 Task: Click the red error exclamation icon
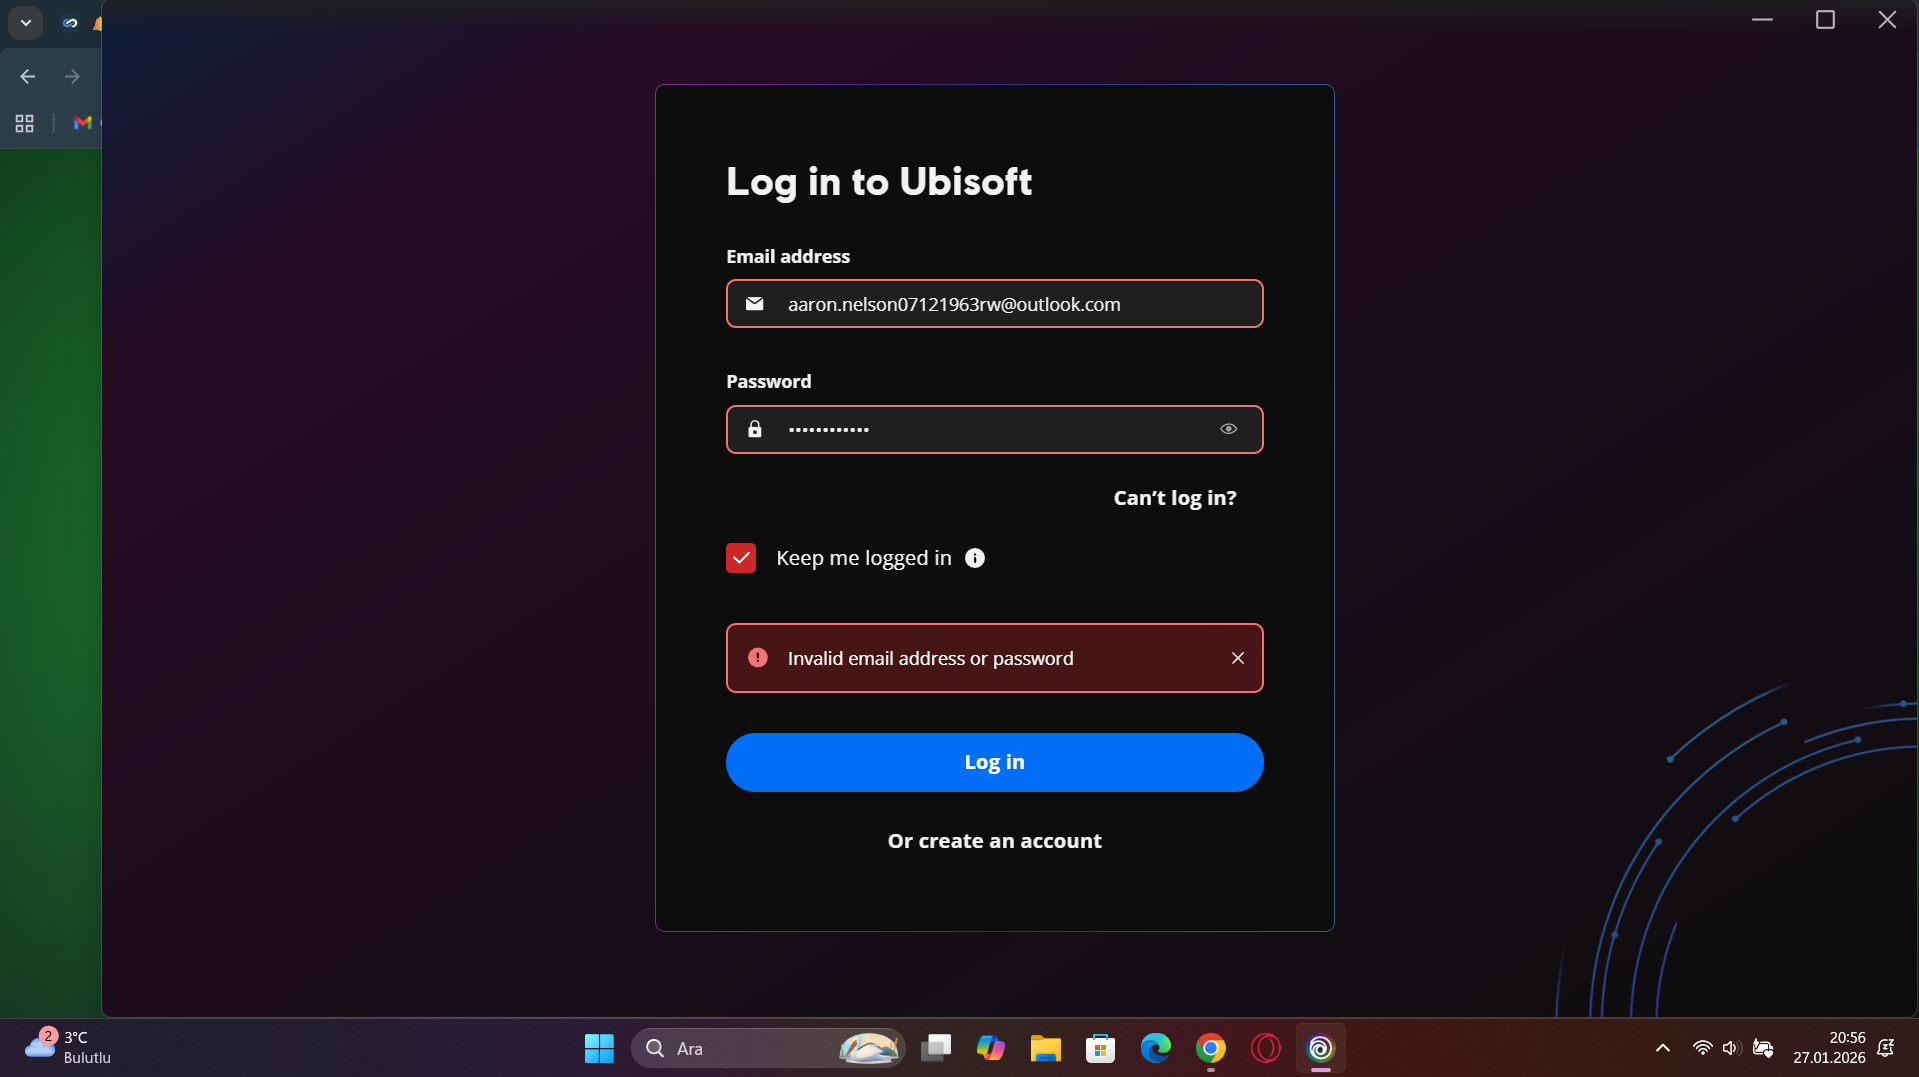[x=758, y=658]
